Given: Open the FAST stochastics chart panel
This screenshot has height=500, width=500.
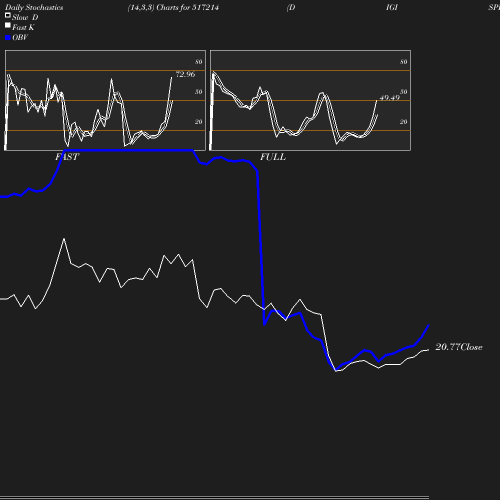Looking at the screenshot, I should [105, 100].
